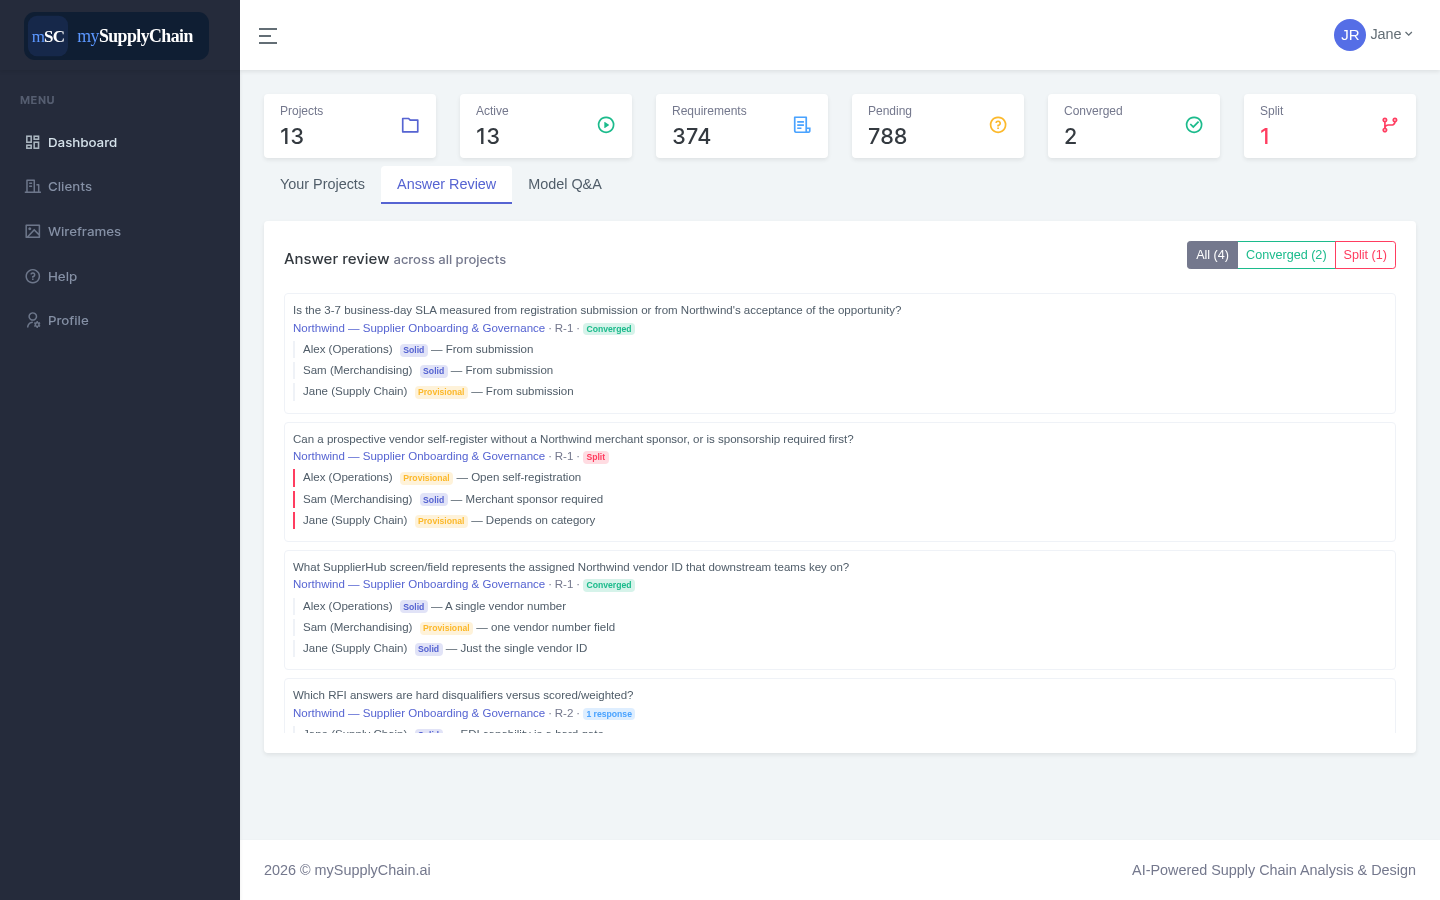Click the 1 response badge

609,714
